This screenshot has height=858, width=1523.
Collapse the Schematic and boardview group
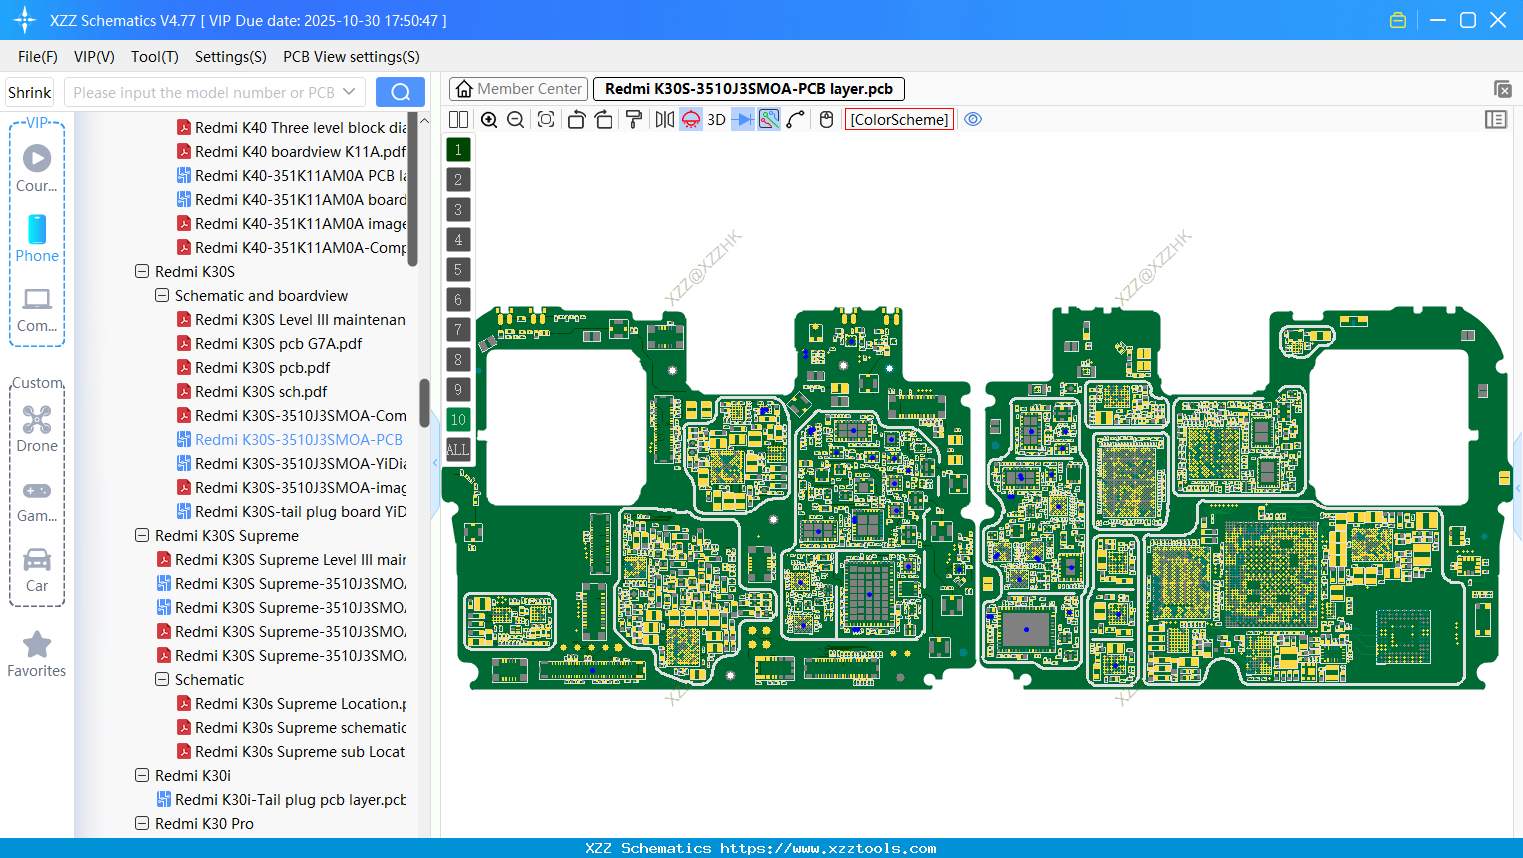click(161, 295)
